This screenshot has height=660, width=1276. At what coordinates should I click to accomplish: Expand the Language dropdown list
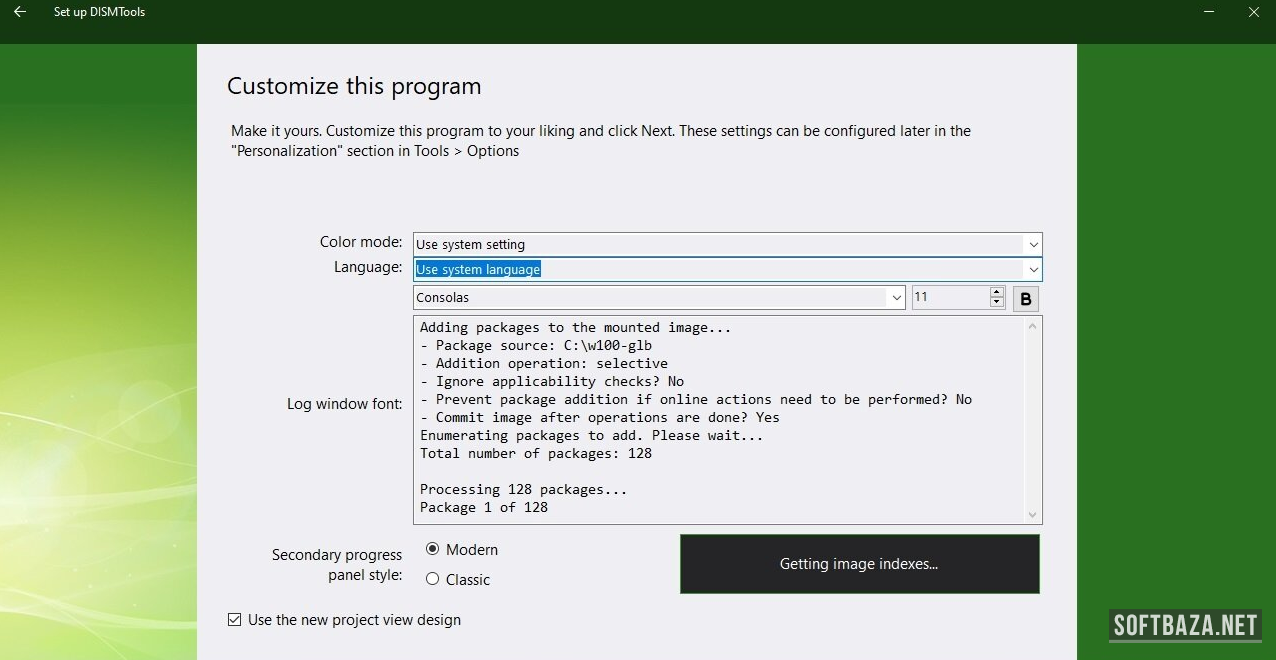pos(1032,269)
